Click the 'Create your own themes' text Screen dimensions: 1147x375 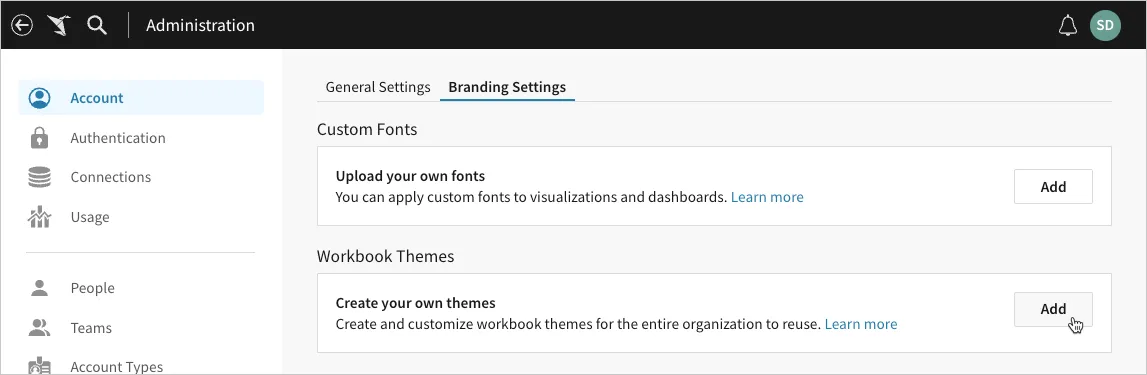click(x=415, y=303)
